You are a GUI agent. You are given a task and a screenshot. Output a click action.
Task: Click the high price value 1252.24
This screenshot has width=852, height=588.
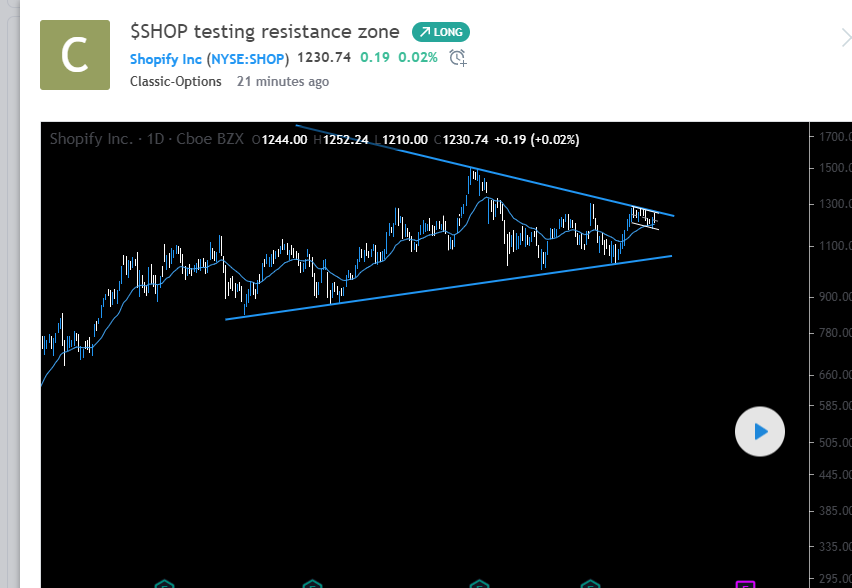346,140
